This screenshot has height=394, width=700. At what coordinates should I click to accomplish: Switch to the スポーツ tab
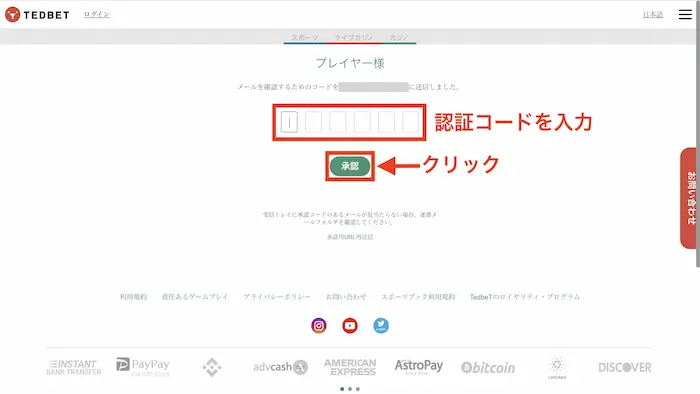(x=305, y=37)
